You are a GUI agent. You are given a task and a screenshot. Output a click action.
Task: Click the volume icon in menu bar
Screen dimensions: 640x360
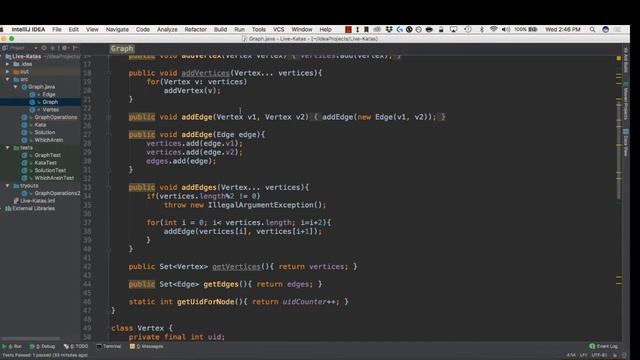tap(505, 29)
